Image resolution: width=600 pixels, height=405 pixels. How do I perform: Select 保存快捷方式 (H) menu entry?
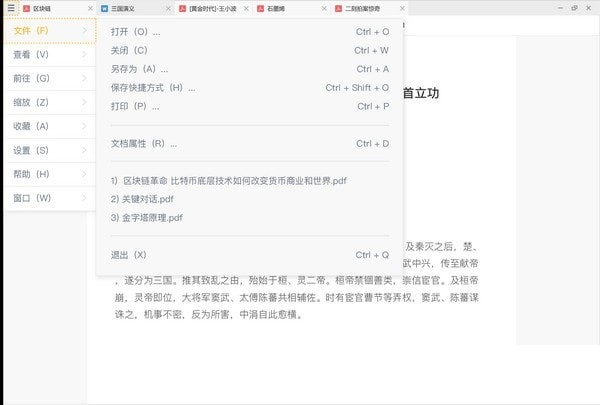tap(250, 88)
